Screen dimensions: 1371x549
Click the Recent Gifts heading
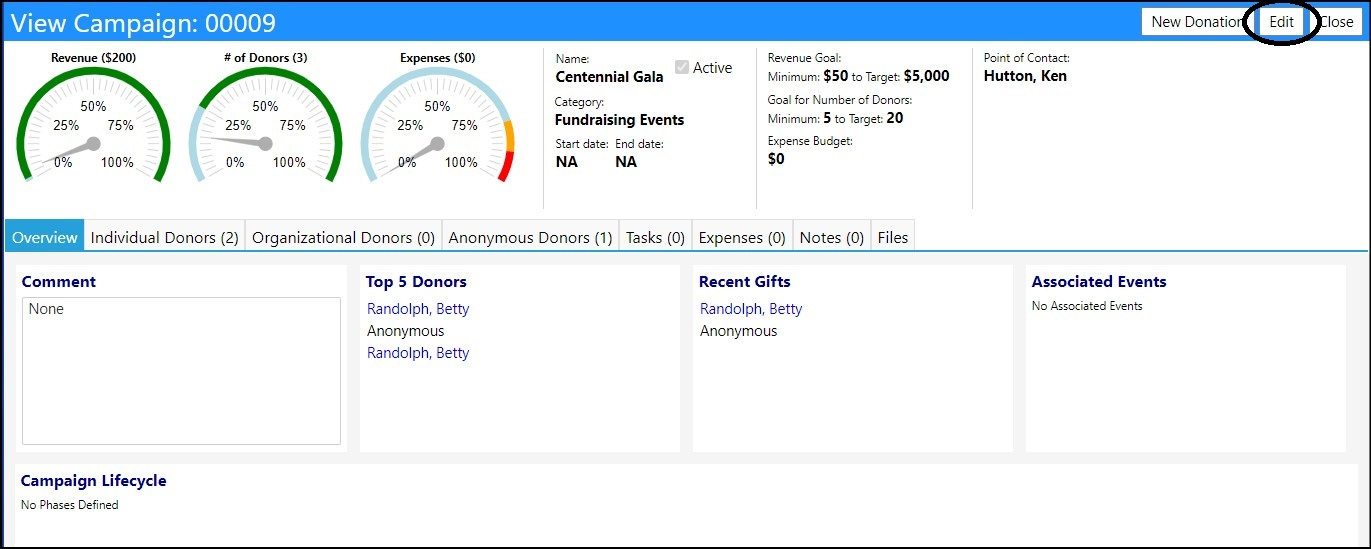tap(745, 282)
